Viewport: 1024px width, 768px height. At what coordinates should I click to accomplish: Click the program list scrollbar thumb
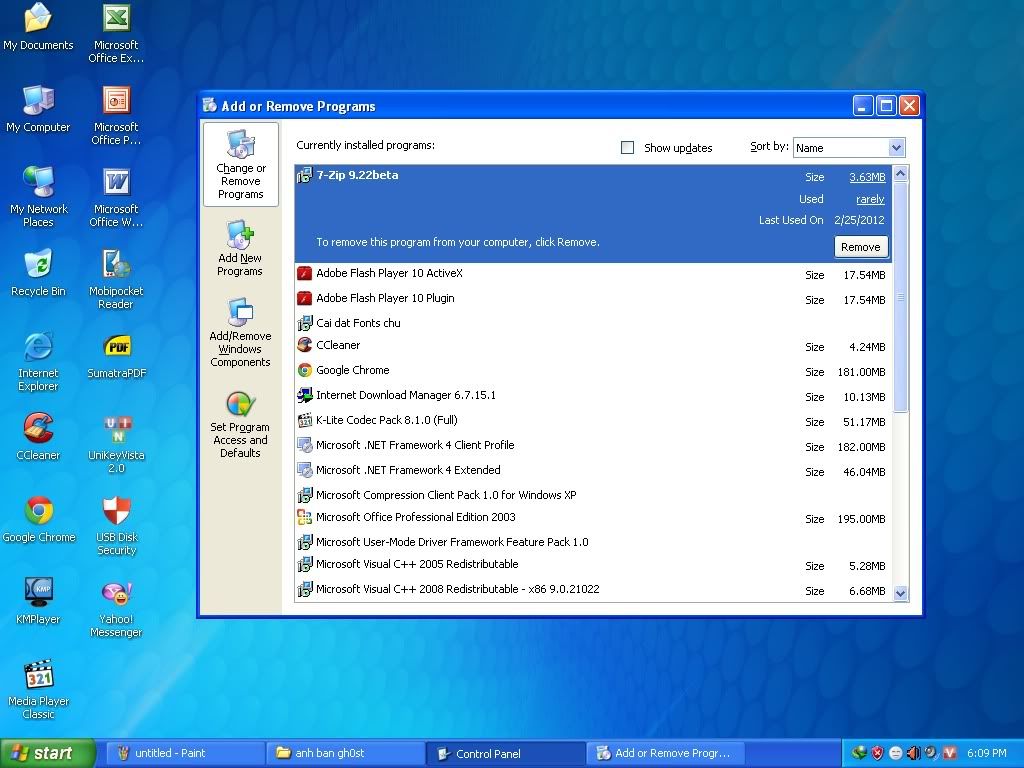pyautogui.click(x=901, y=297)
